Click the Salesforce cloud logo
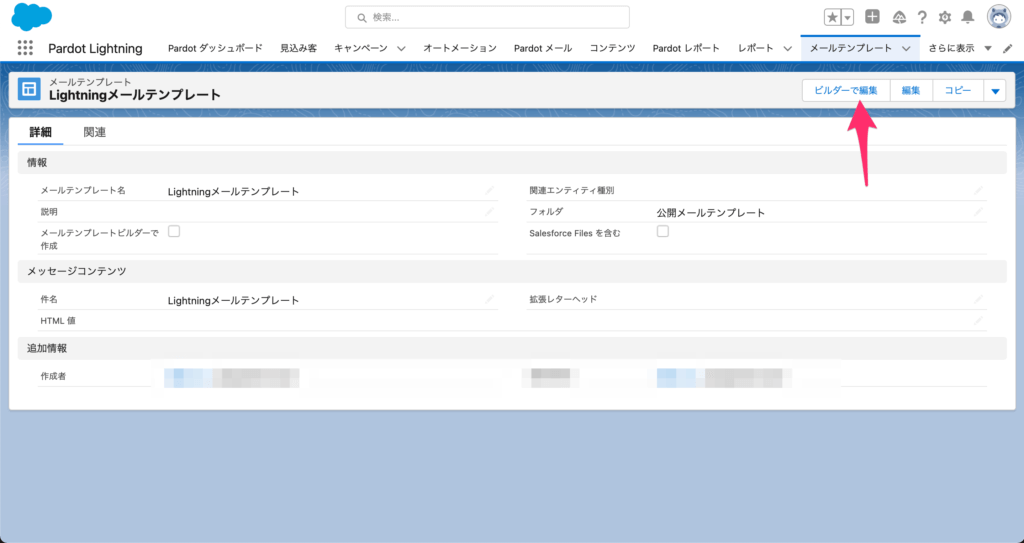The image size is (1024, 543). pos(31,16)
